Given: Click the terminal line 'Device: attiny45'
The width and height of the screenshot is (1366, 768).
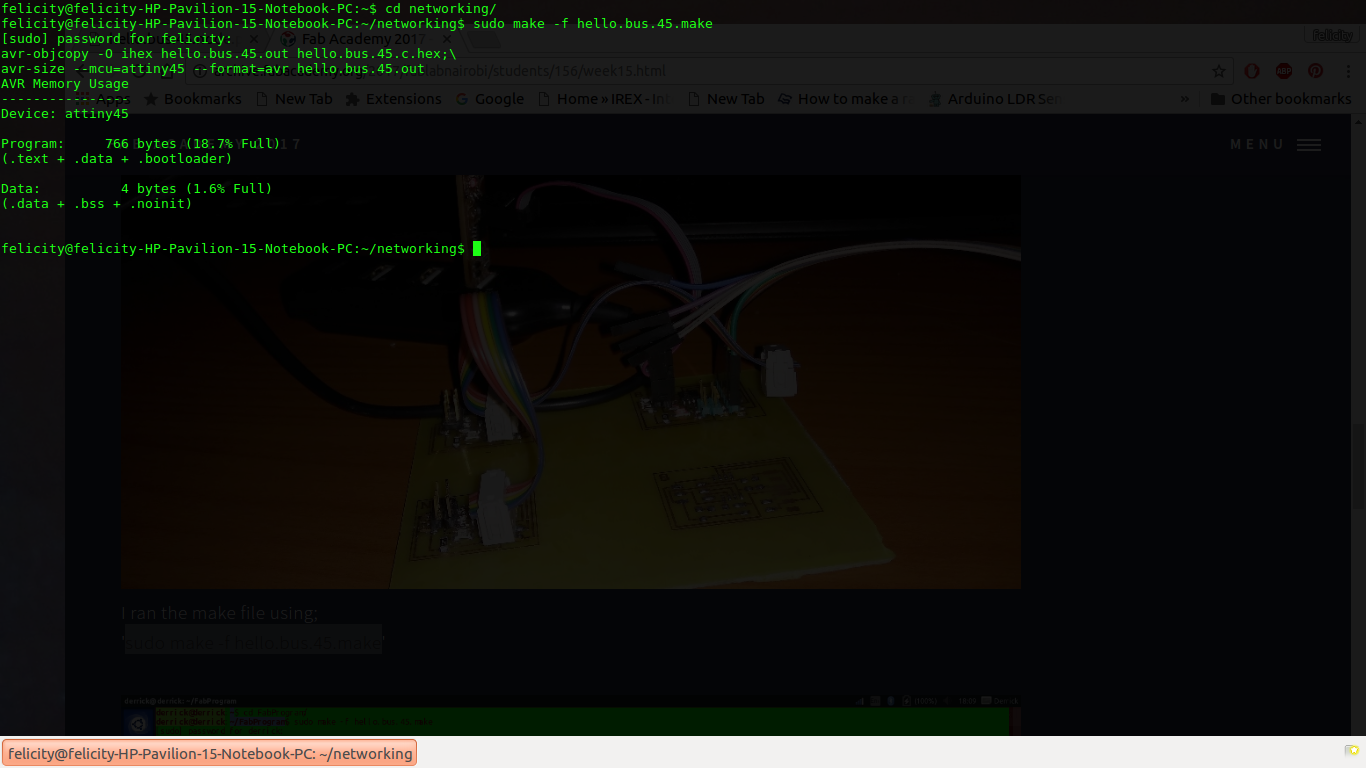Looking at the screenshot, I should point(65,114).
